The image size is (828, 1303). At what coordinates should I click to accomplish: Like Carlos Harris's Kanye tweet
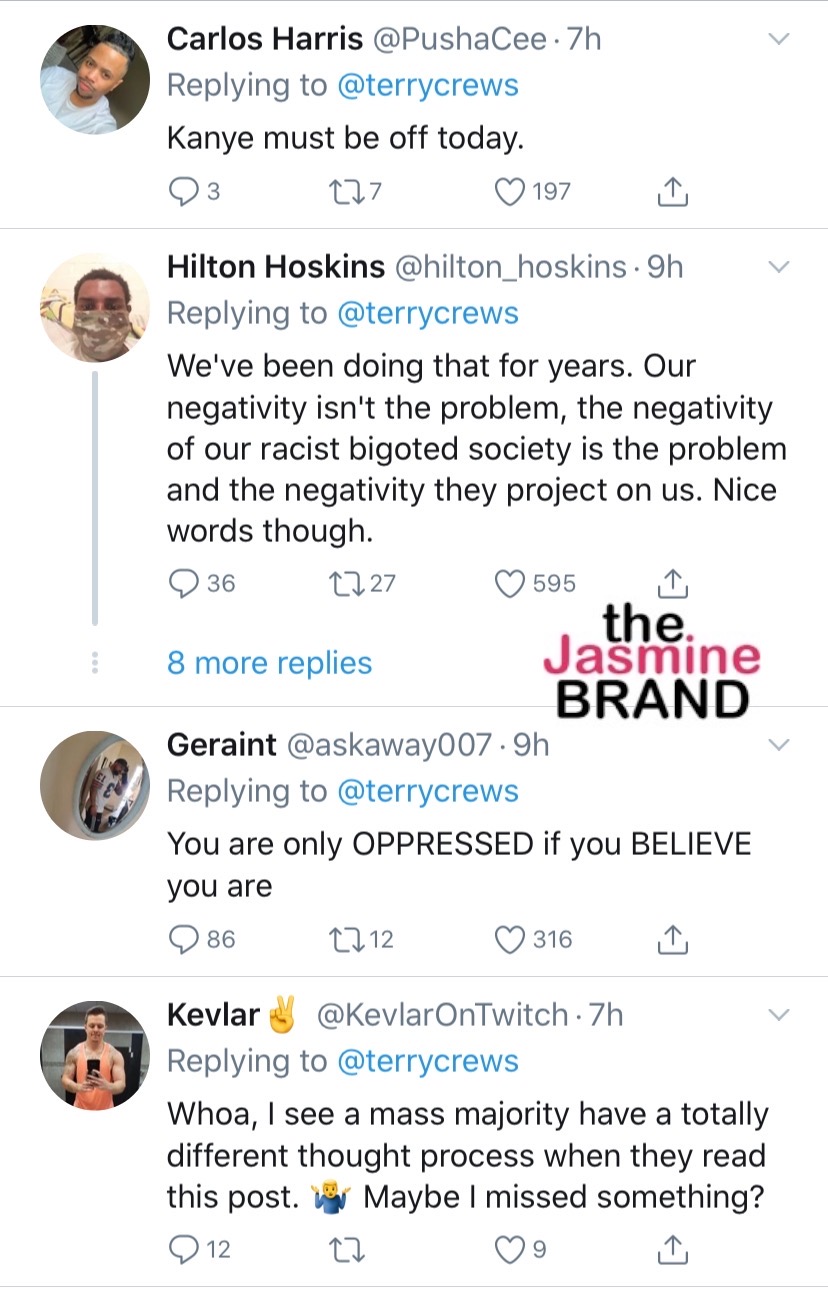(x=511, y=191)
